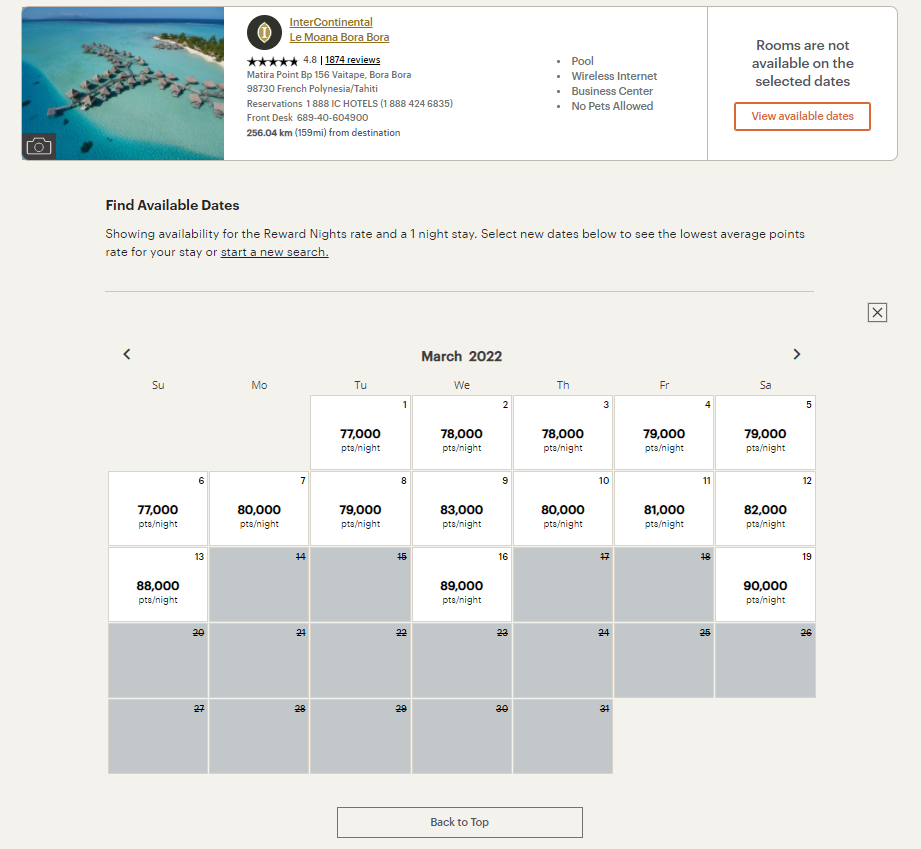Click the InterContinental brand logo icon

point(263,32)
